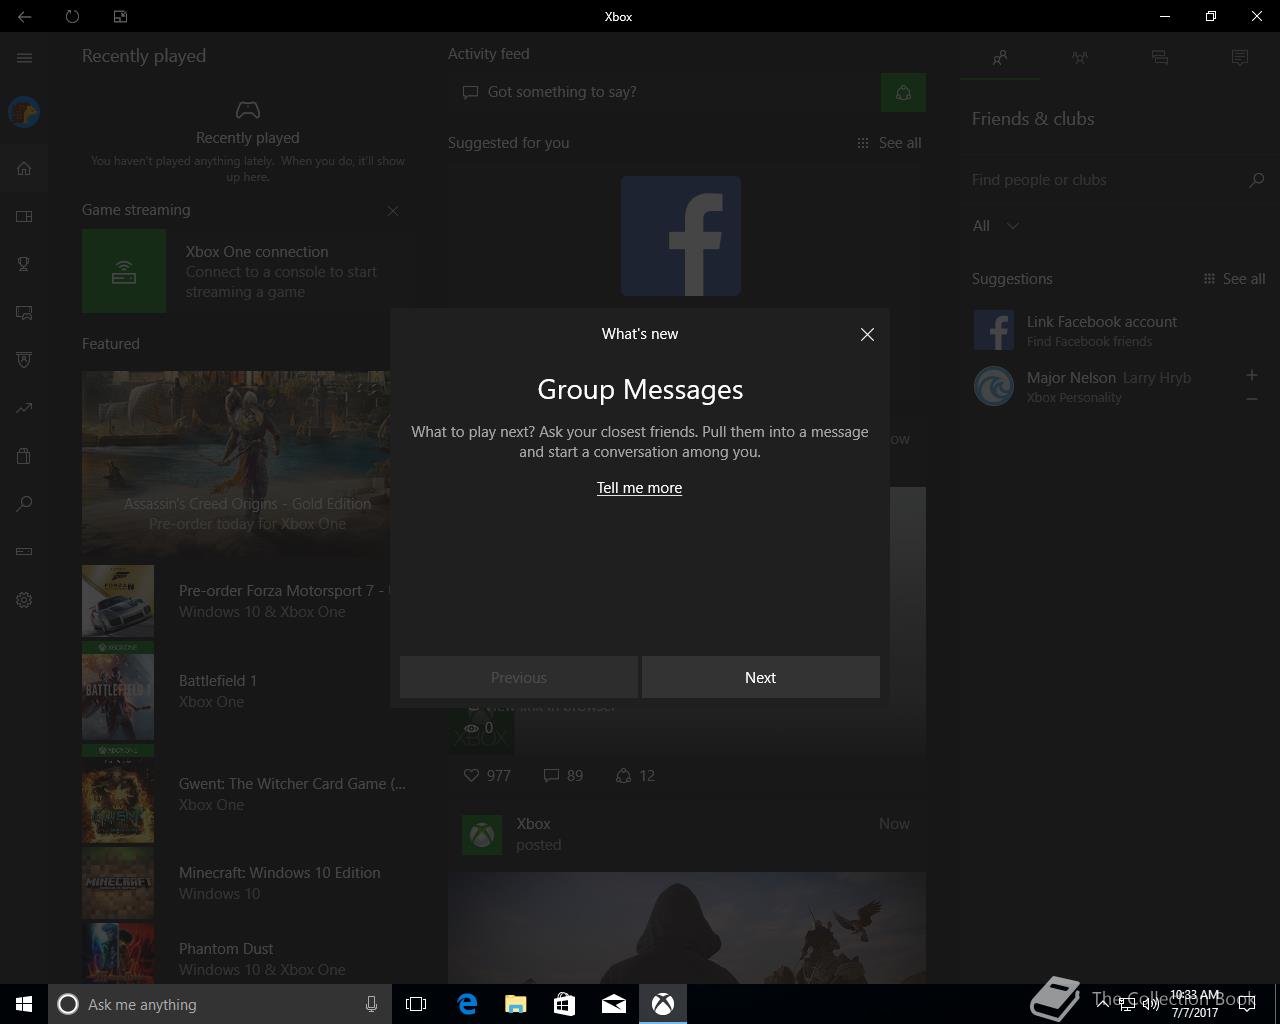Open Achievements trophy icon in sidebar

[x=24, y=264]
